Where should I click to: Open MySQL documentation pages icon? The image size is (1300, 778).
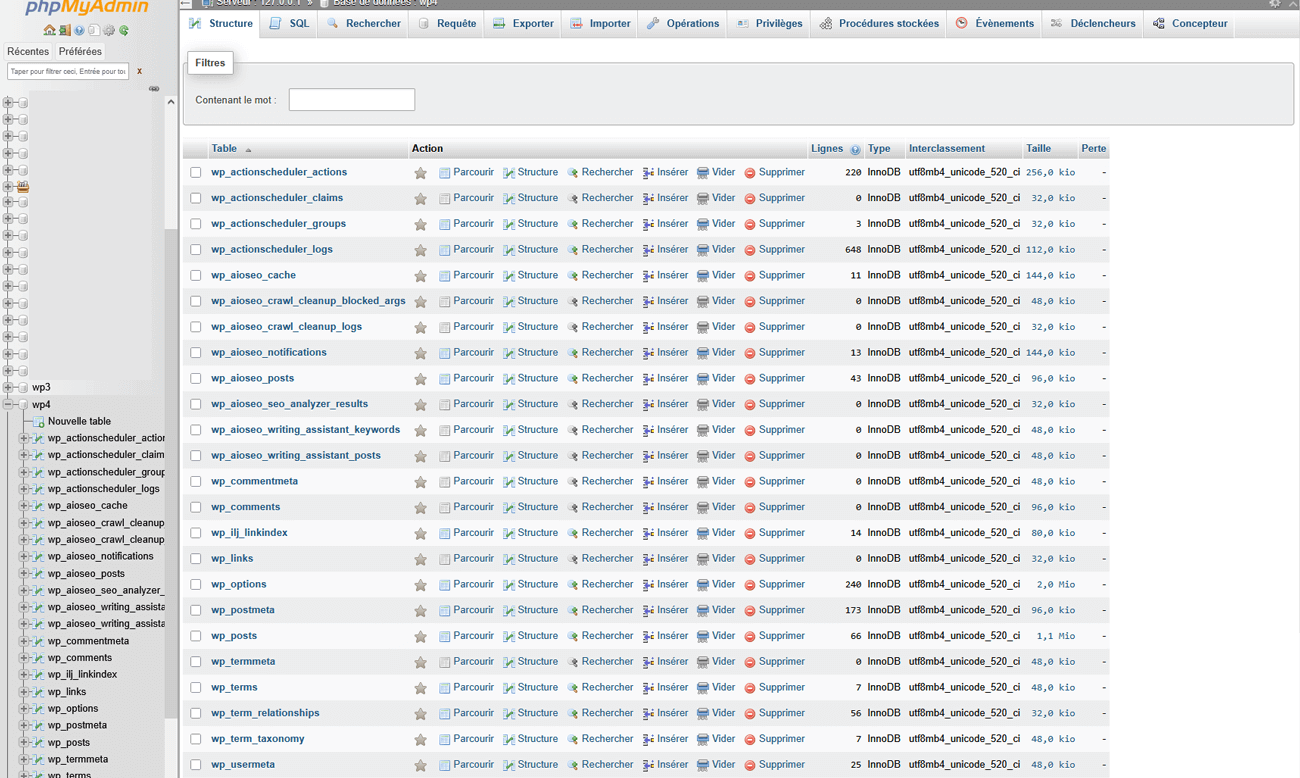click(x=94, y=31)
